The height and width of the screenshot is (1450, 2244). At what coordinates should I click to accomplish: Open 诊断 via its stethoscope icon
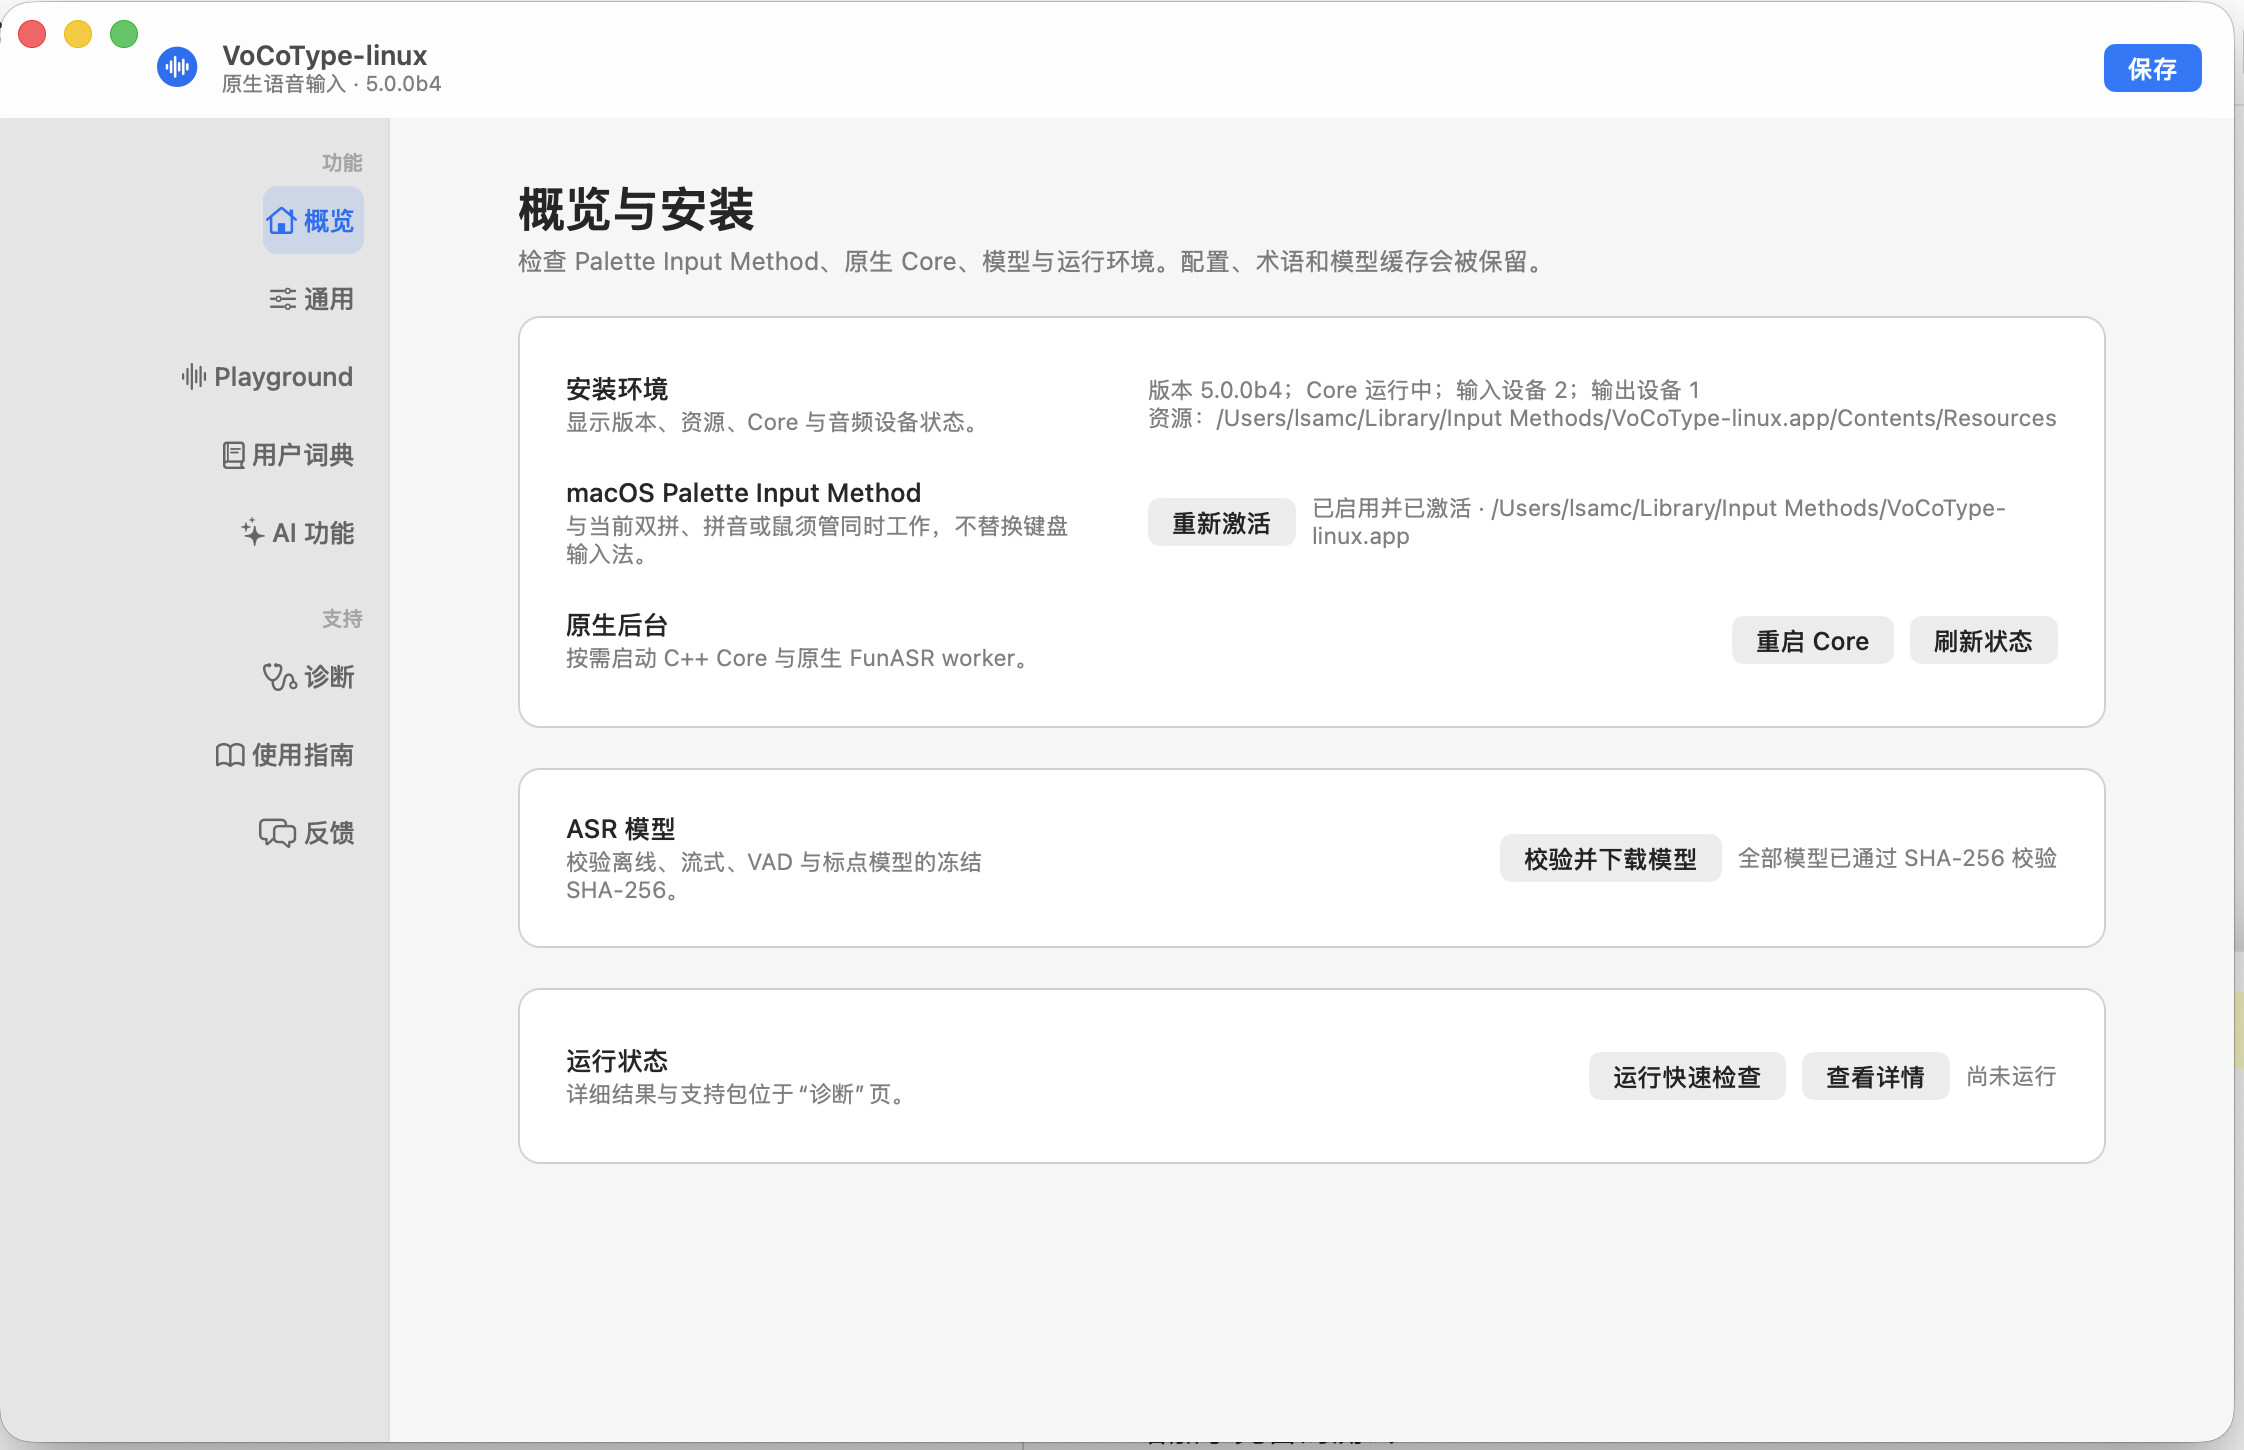click(279, 677)
